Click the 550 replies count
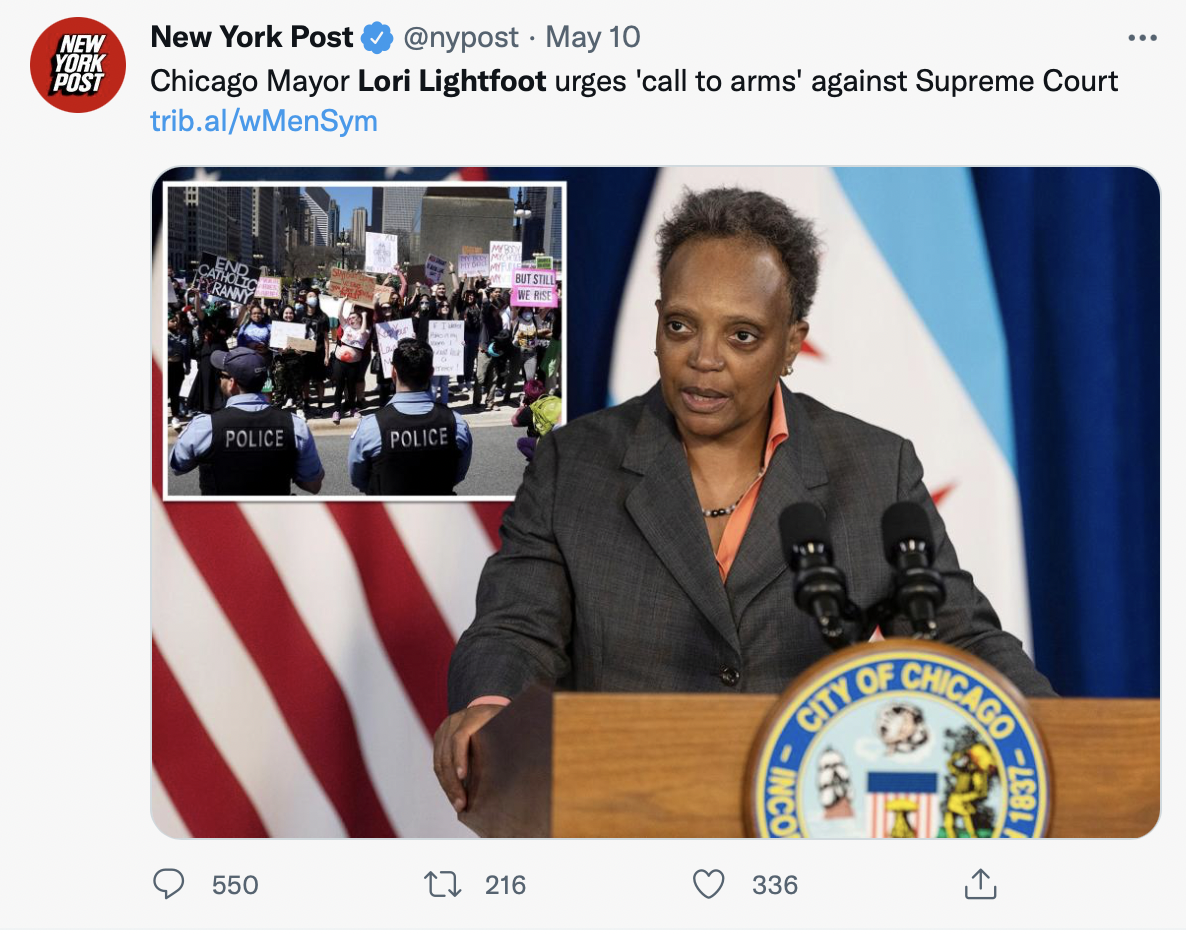Image resolution: width=1186 pixels, height=934 pixels. [235, 885]
